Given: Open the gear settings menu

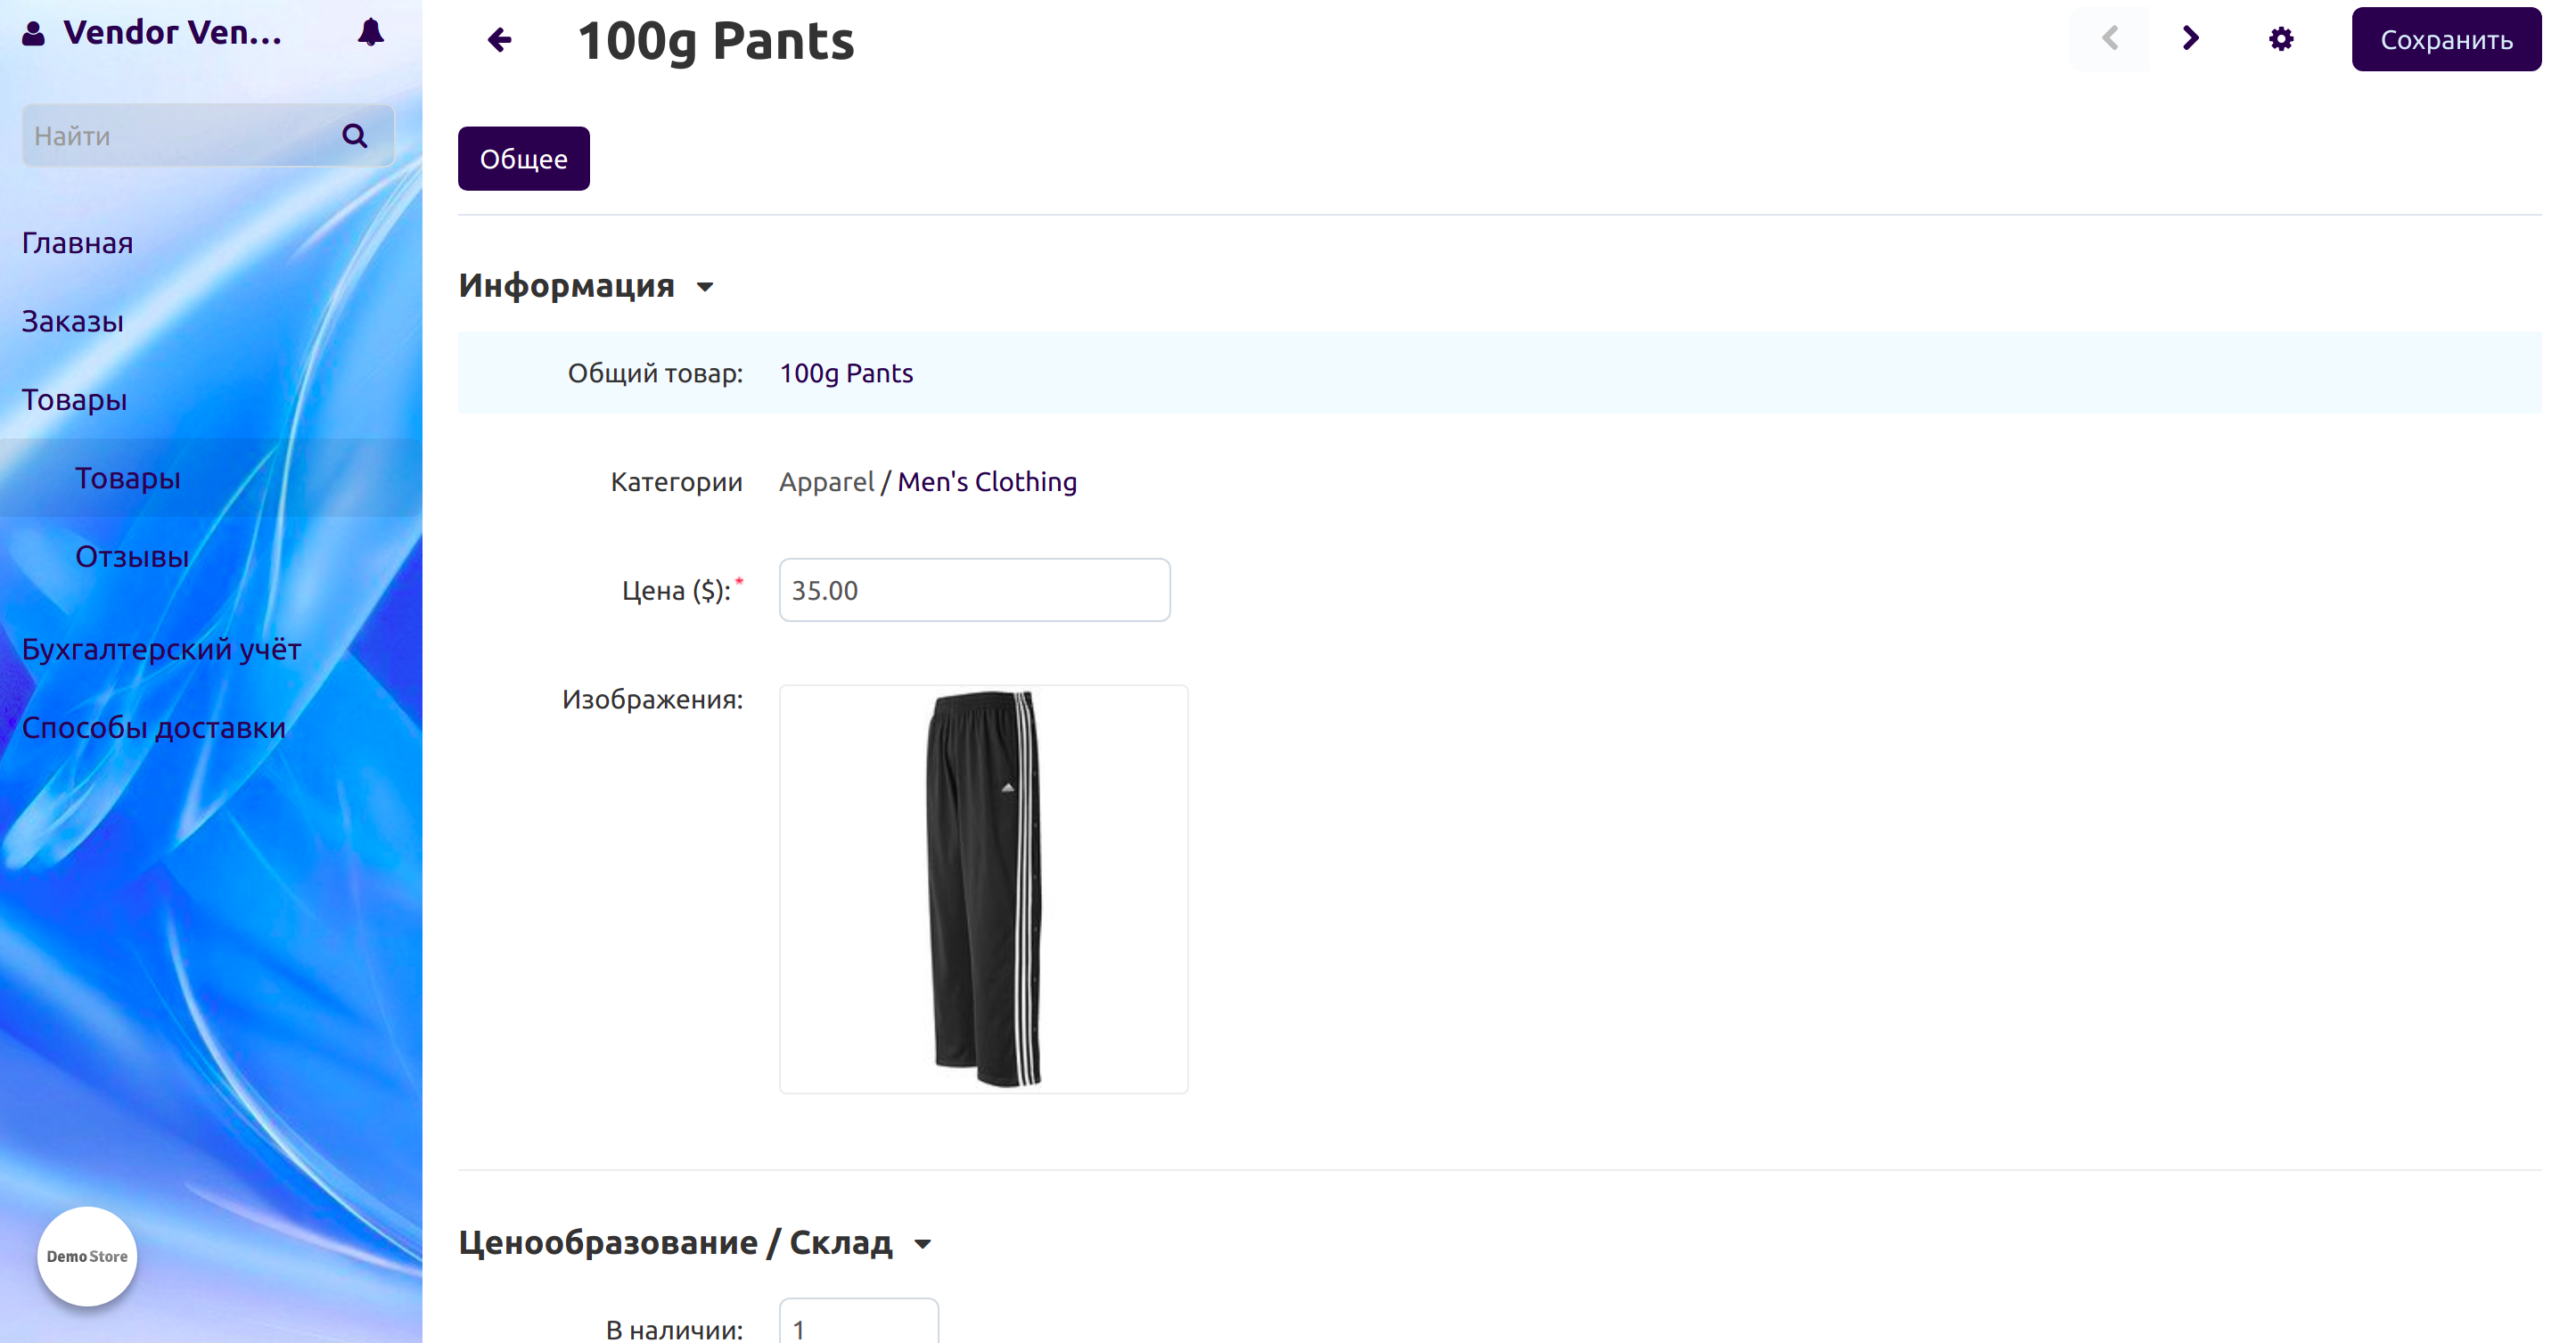Looking at the screenshot, I should 2280,40.
